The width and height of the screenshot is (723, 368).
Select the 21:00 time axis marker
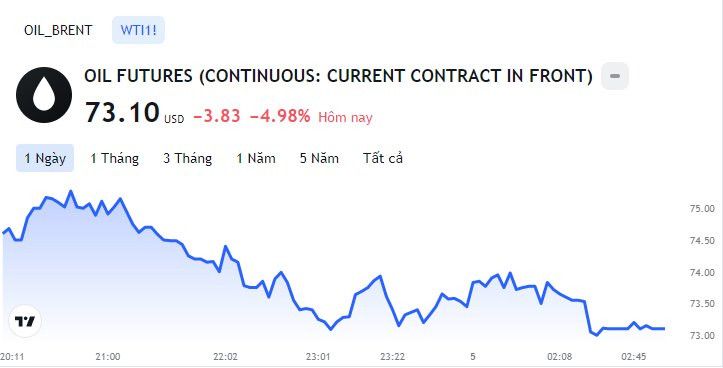pyautogui.click(x=107, y=356)
